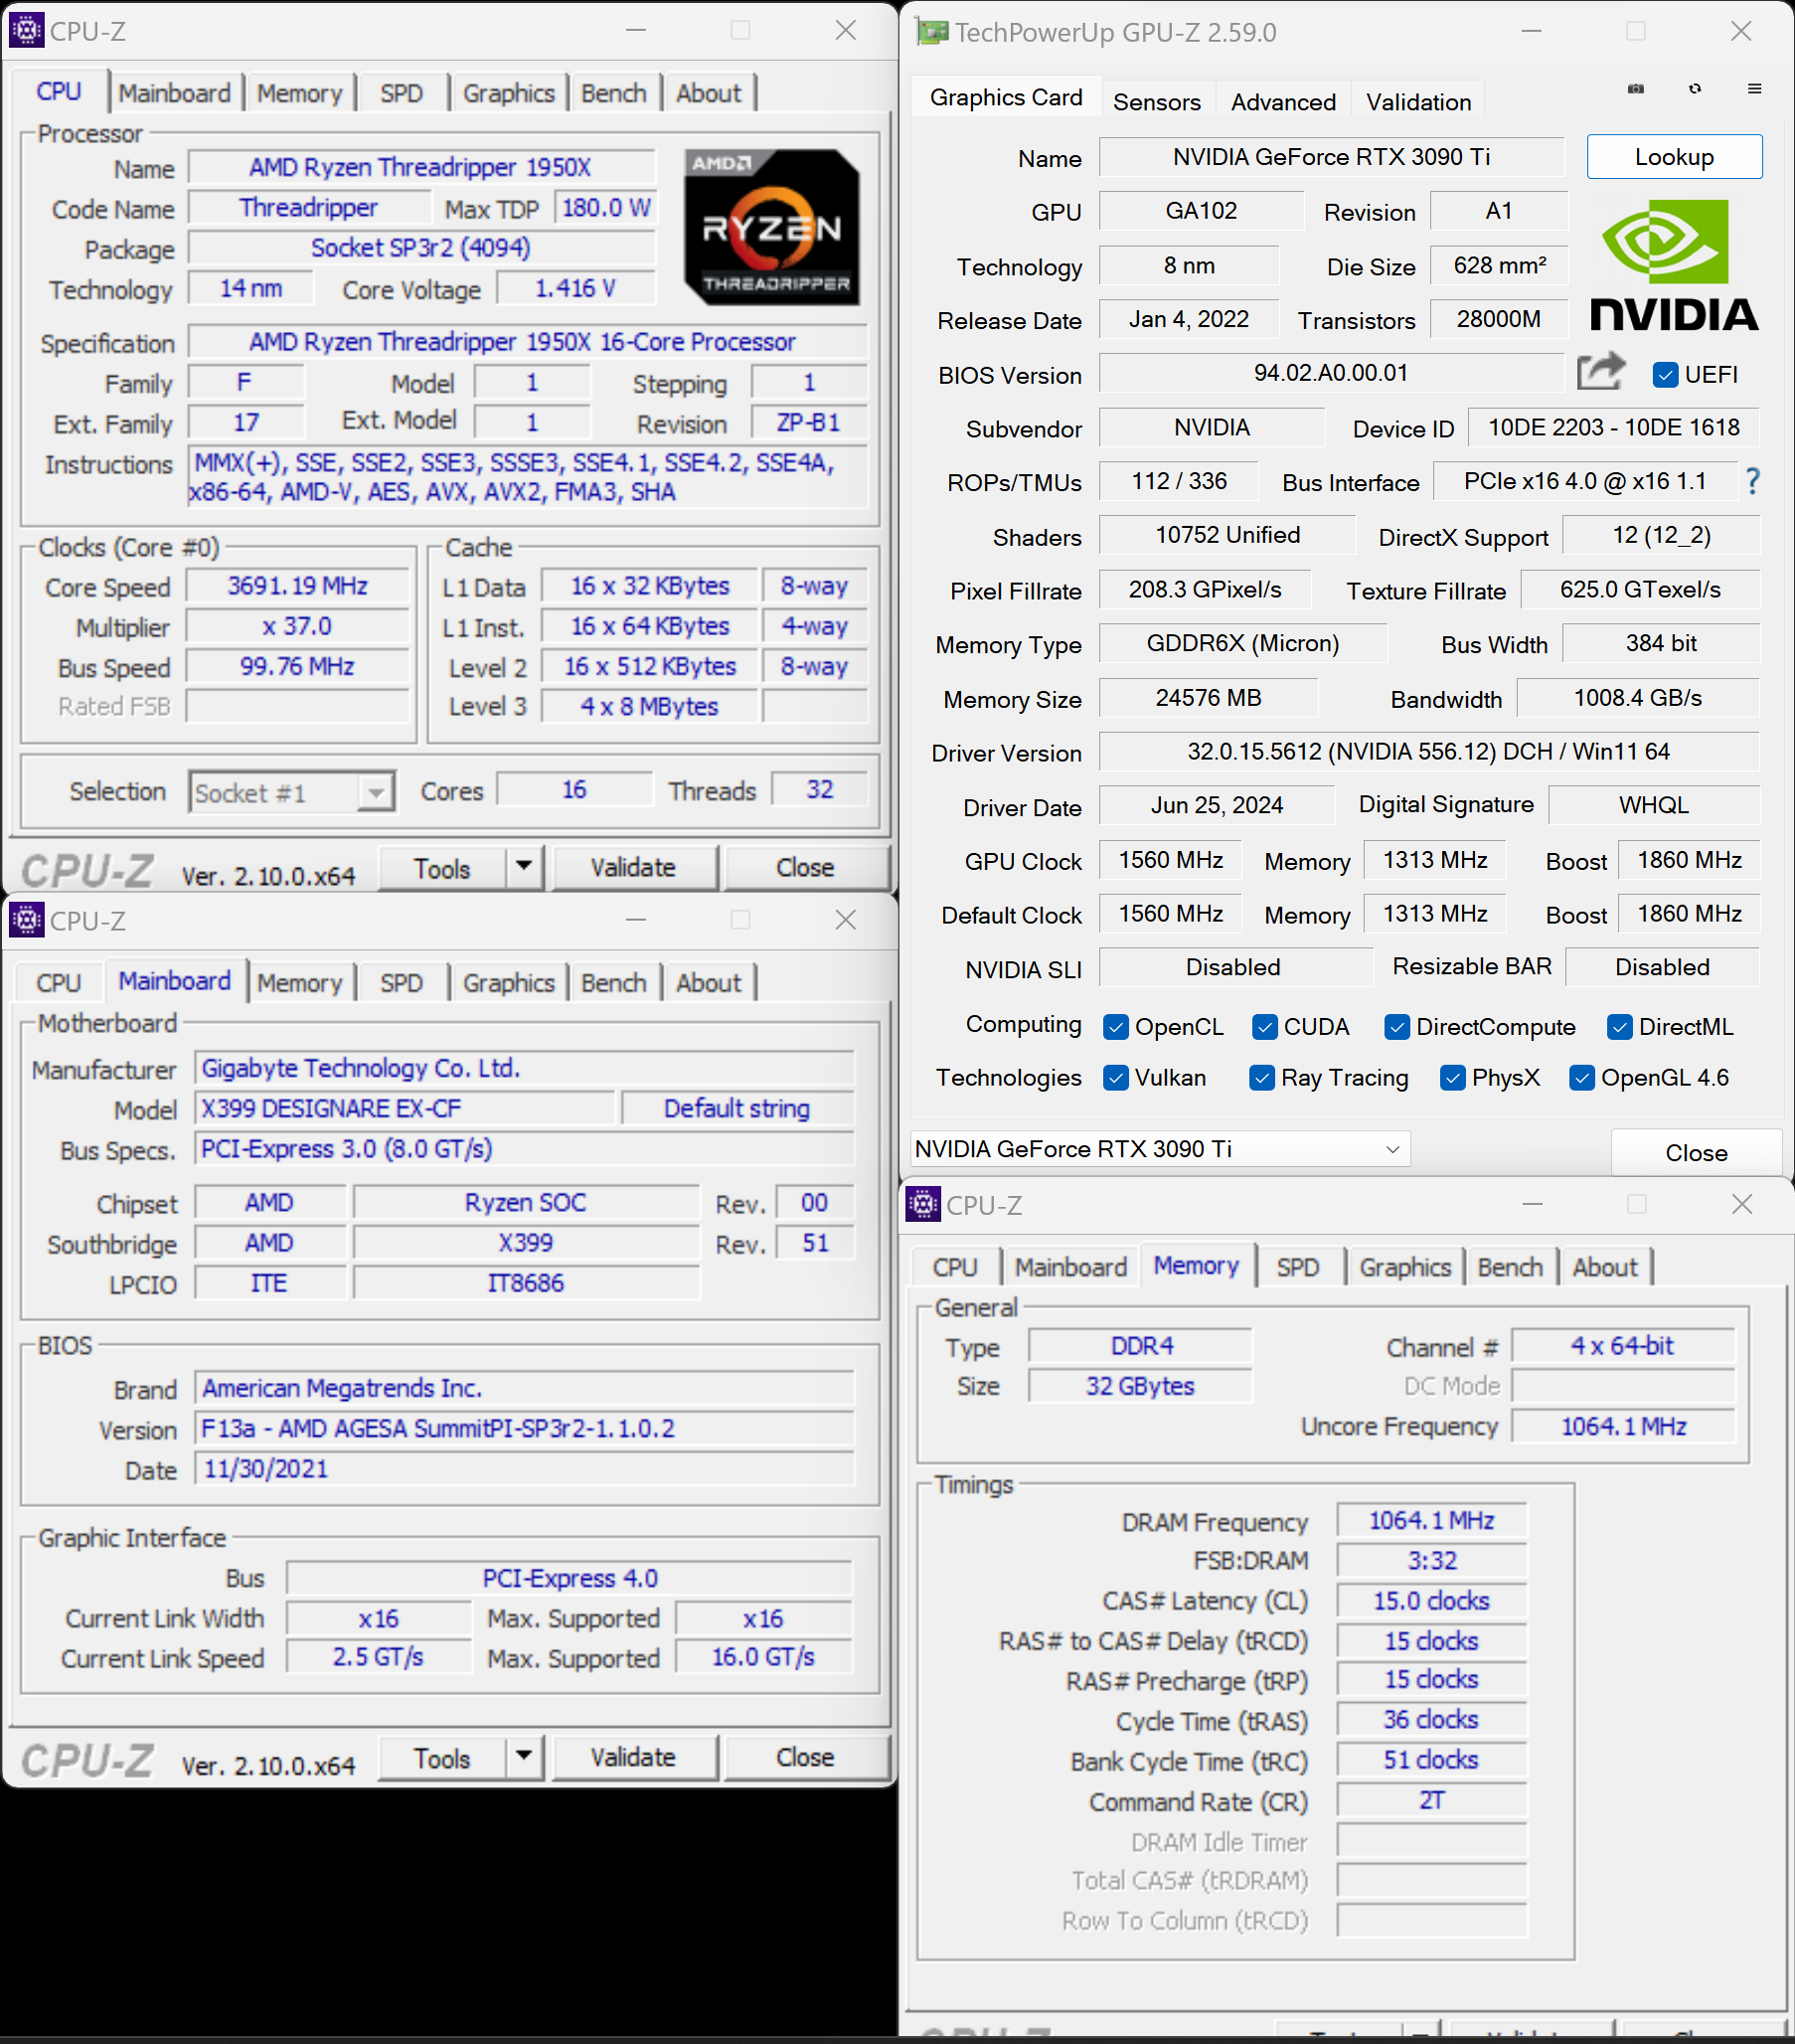Image resolution: width=1795 pixels, height=2044 pixels.
Task: Open Graphics tab in CPU-Z Mainboard window
Action: tap(508, 983)
